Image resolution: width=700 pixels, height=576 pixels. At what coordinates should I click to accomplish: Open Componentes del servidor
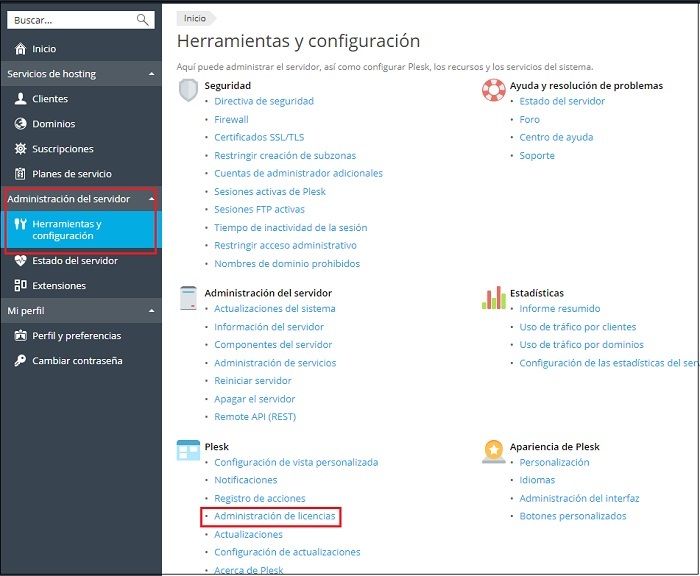click(273, 345)
